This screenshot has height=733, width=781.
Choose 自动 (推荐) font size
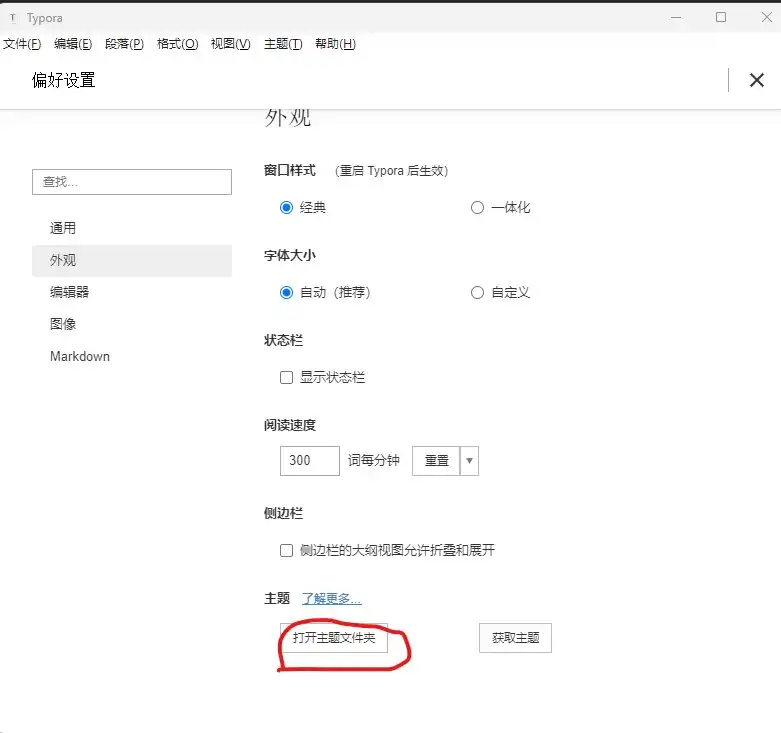coord(287,293)
